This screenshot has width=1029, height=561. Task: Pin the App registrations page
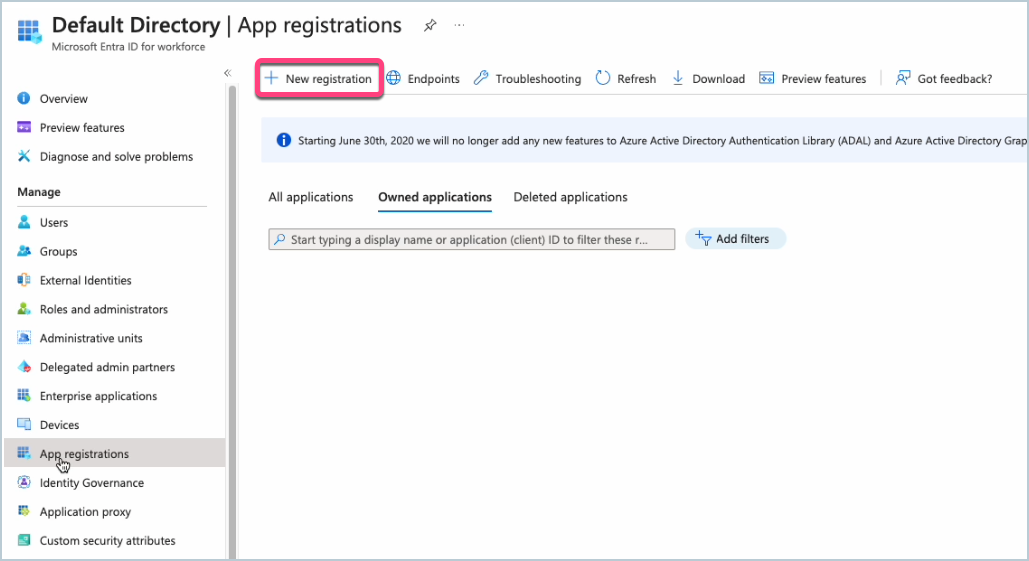click(430, 26)
